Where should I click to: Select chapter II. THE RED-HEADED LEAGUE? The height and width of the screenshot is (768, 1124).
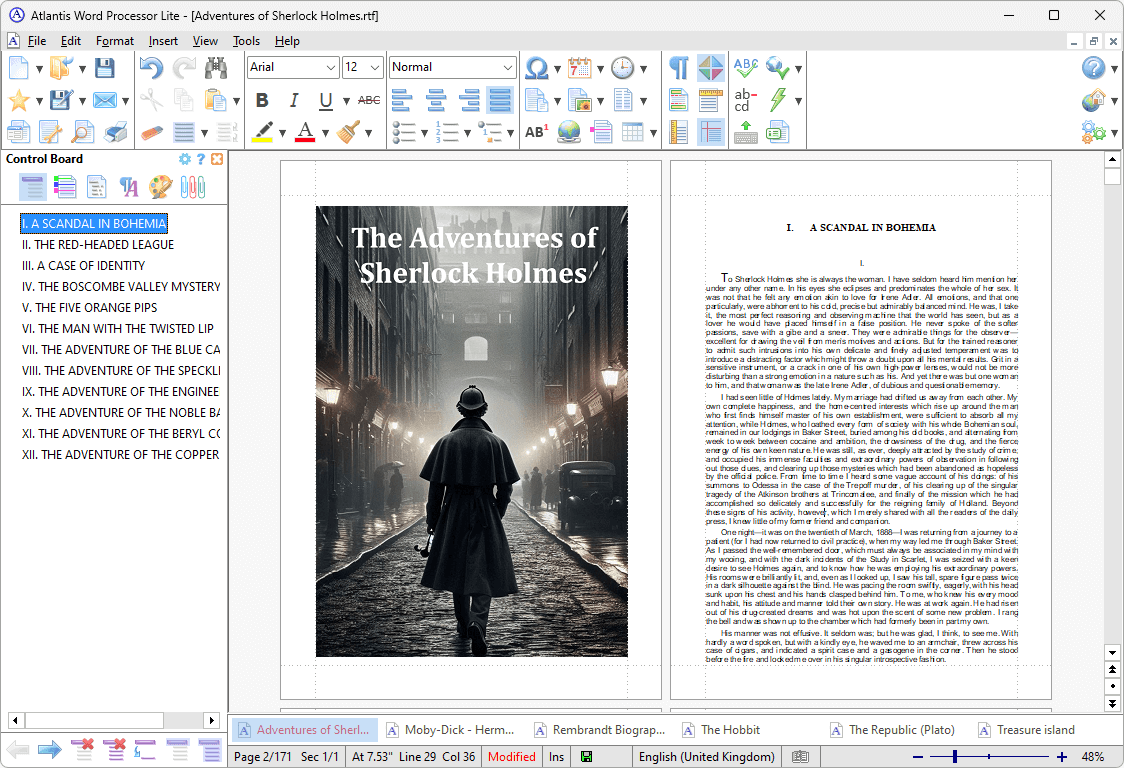[x=98, y=244]
